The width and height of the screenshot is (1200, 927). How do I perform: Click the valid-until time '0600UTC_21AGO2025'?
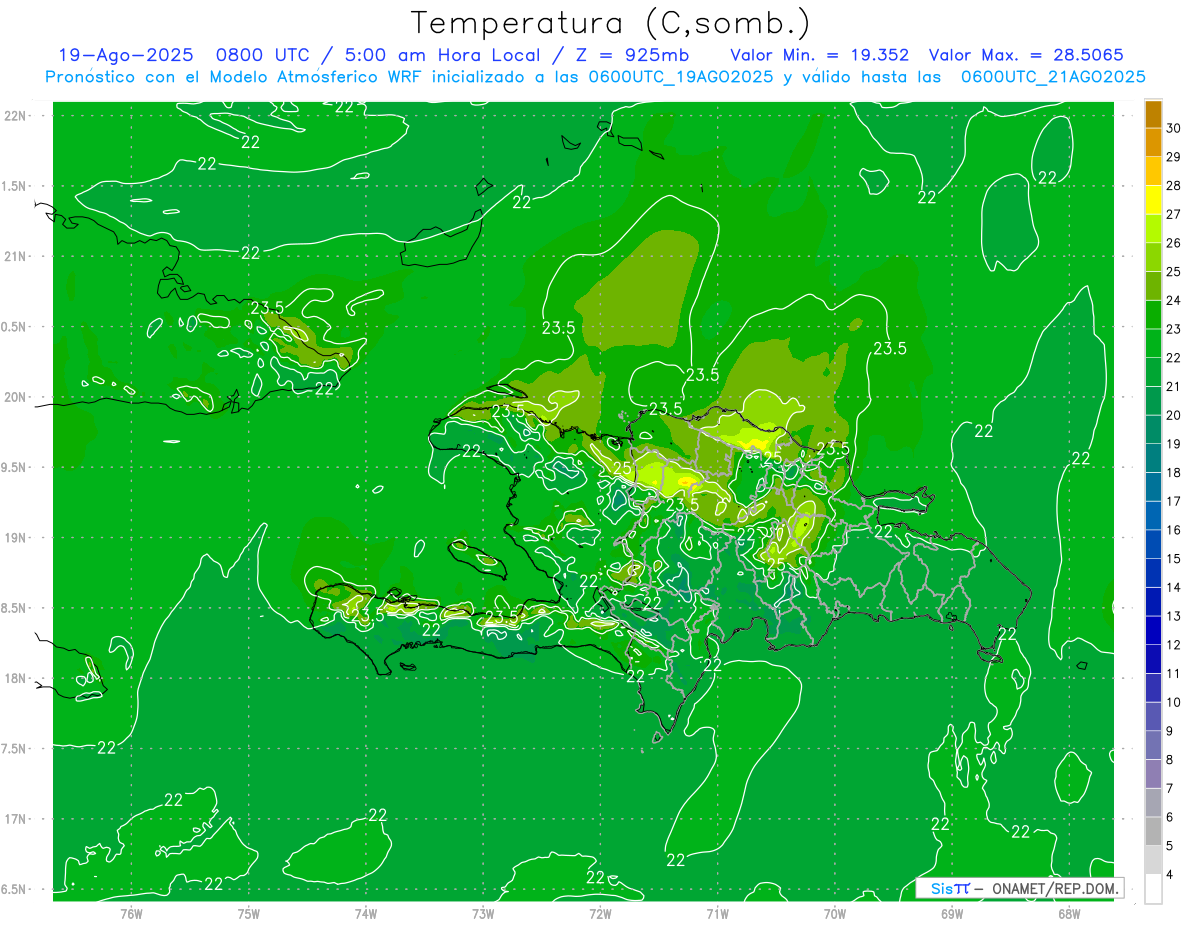coord(1053,76)
